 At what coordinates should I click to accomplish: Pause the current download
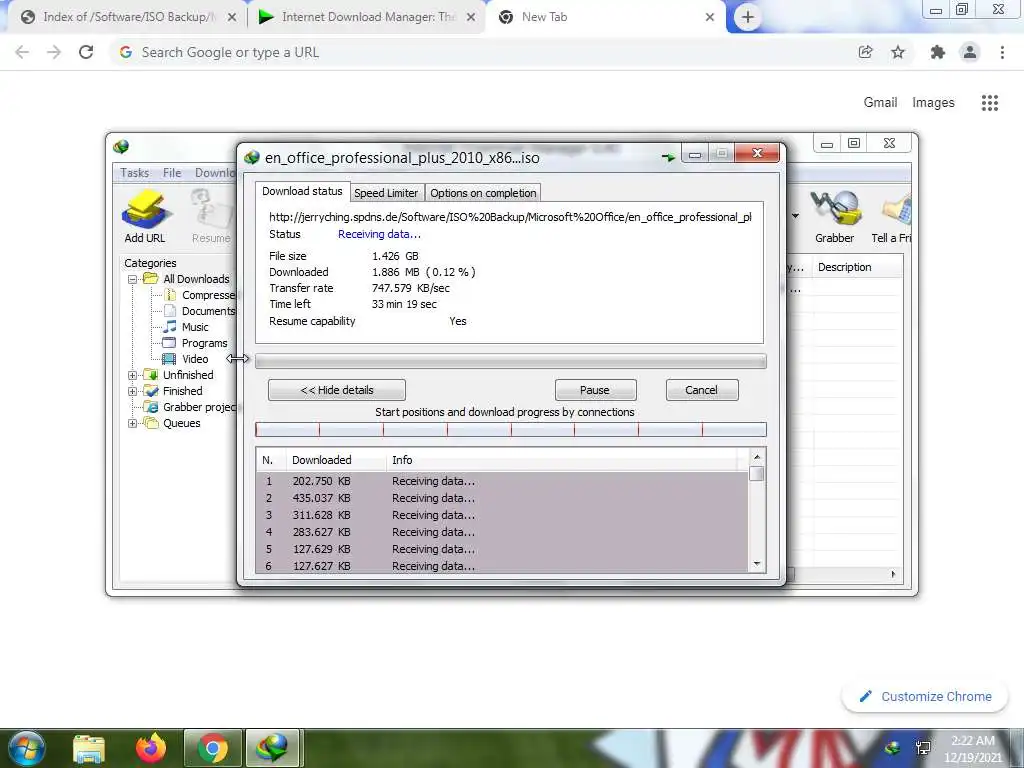point(595,390)
